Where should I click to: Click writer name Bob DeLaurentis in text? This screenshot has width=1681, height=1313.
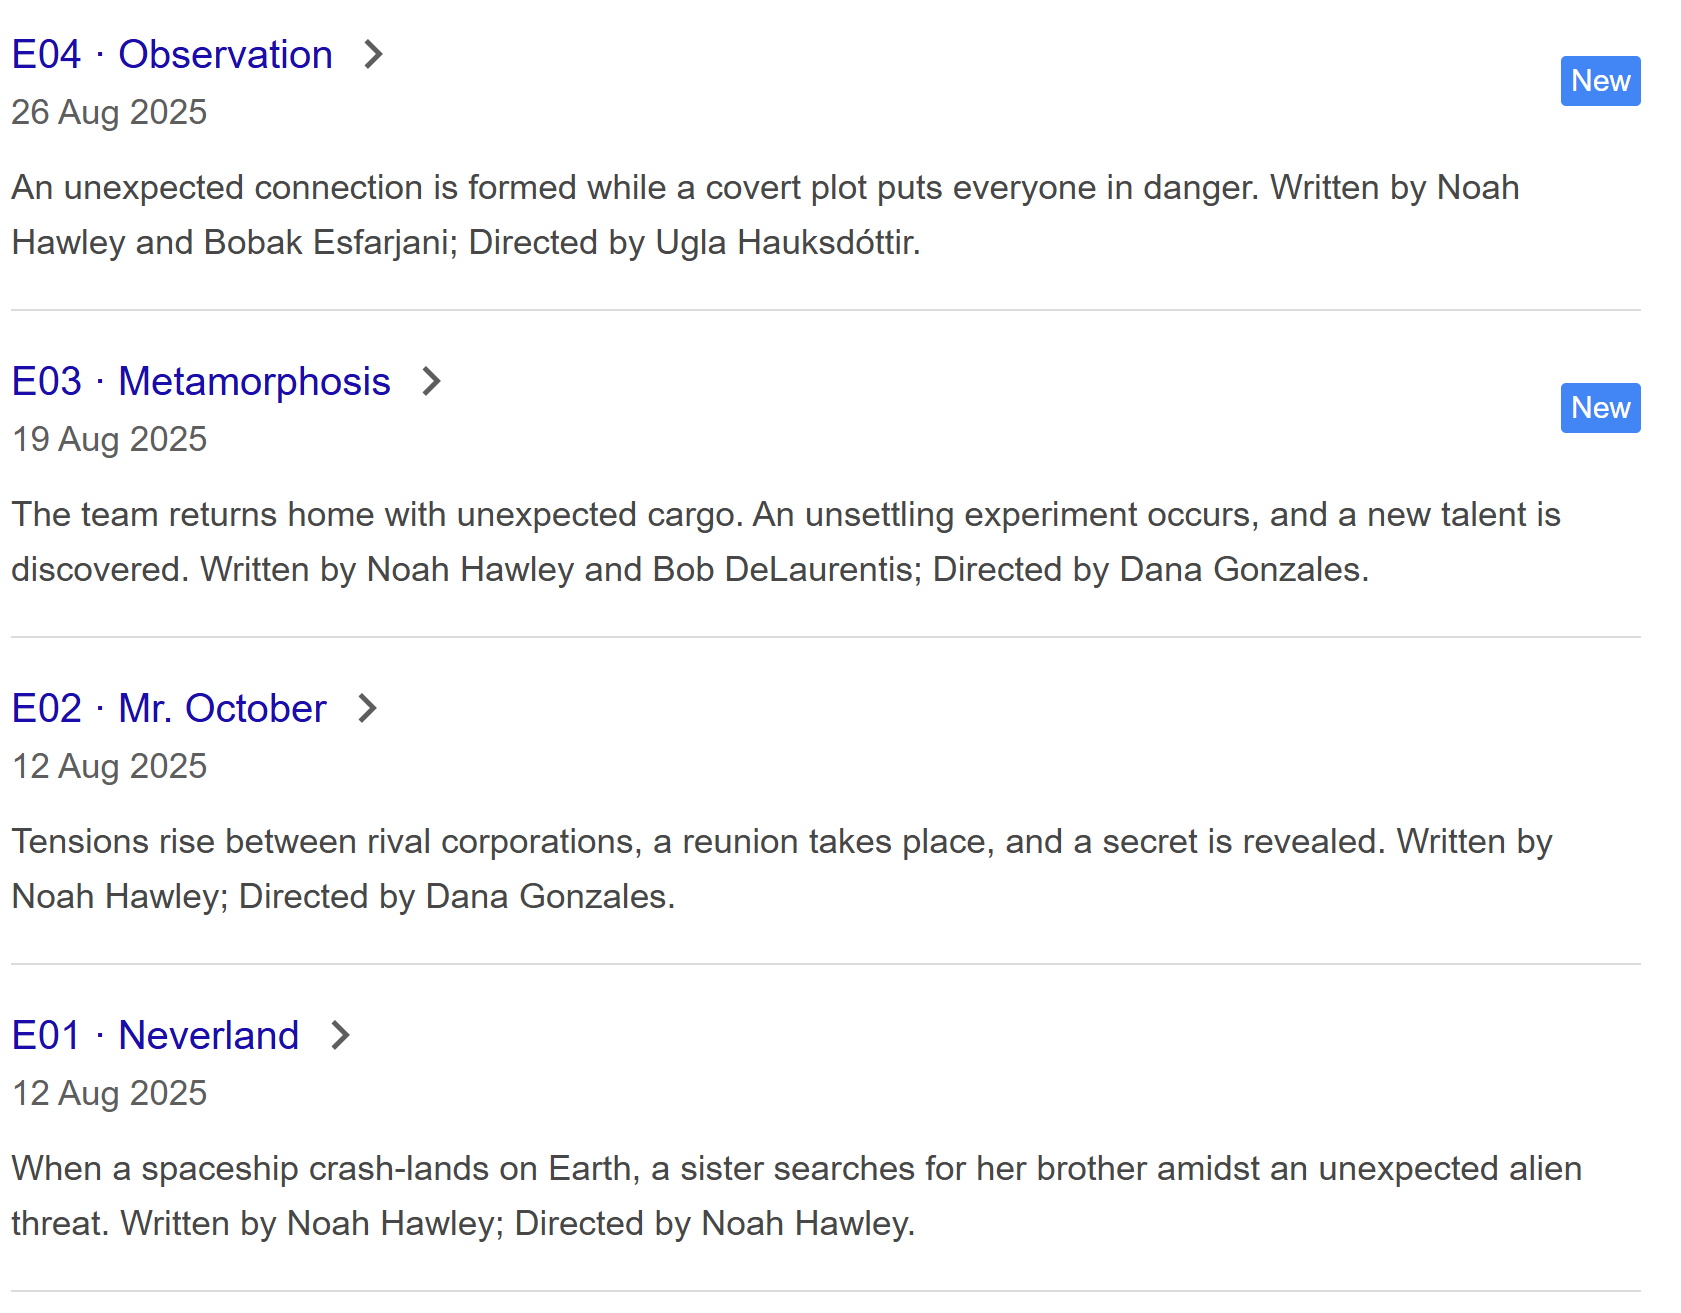coord(787,570)
